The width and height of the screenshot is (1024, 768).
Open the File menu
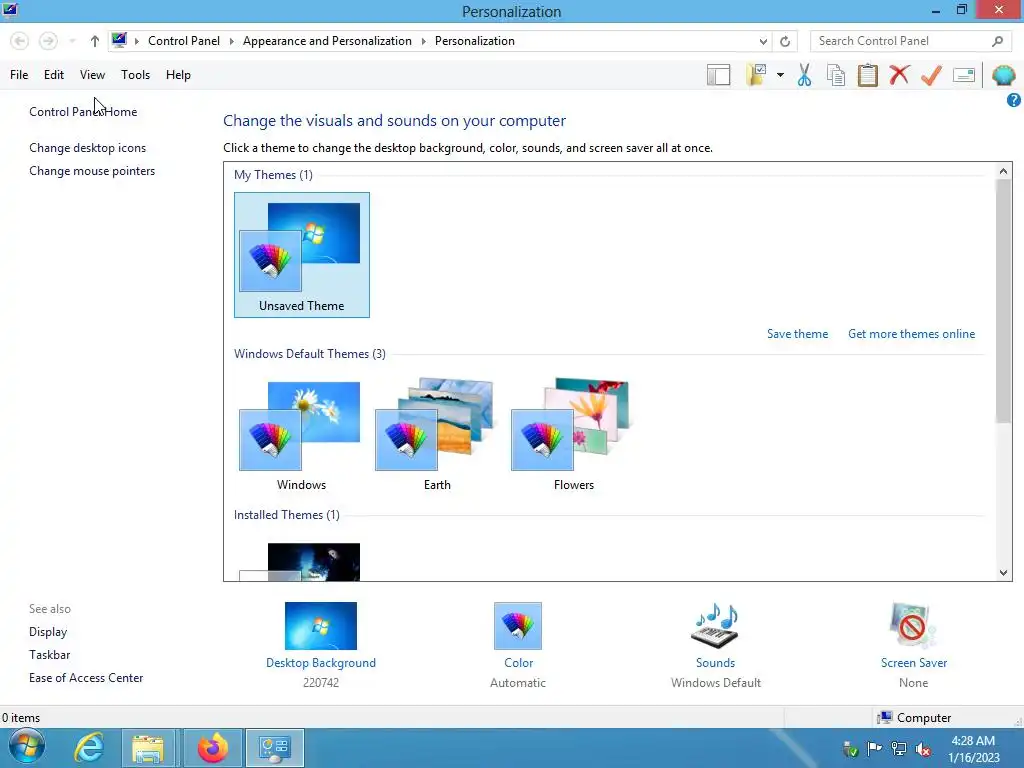click(19, 75)
